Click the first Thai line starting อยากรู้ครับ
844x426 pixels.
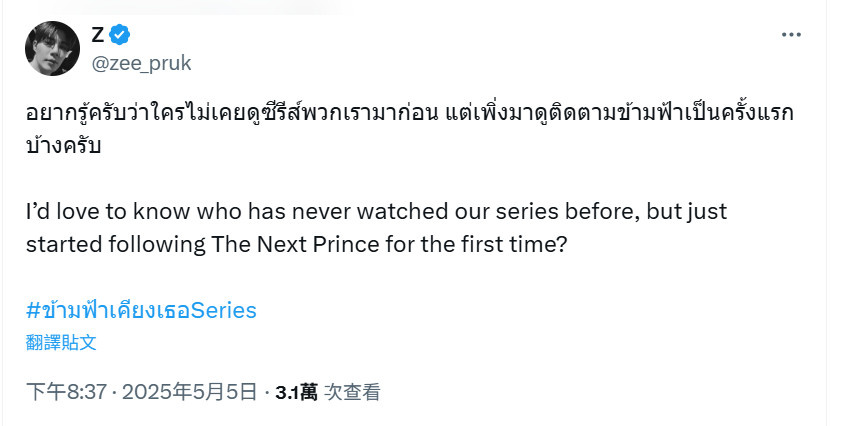coord(410,113)
